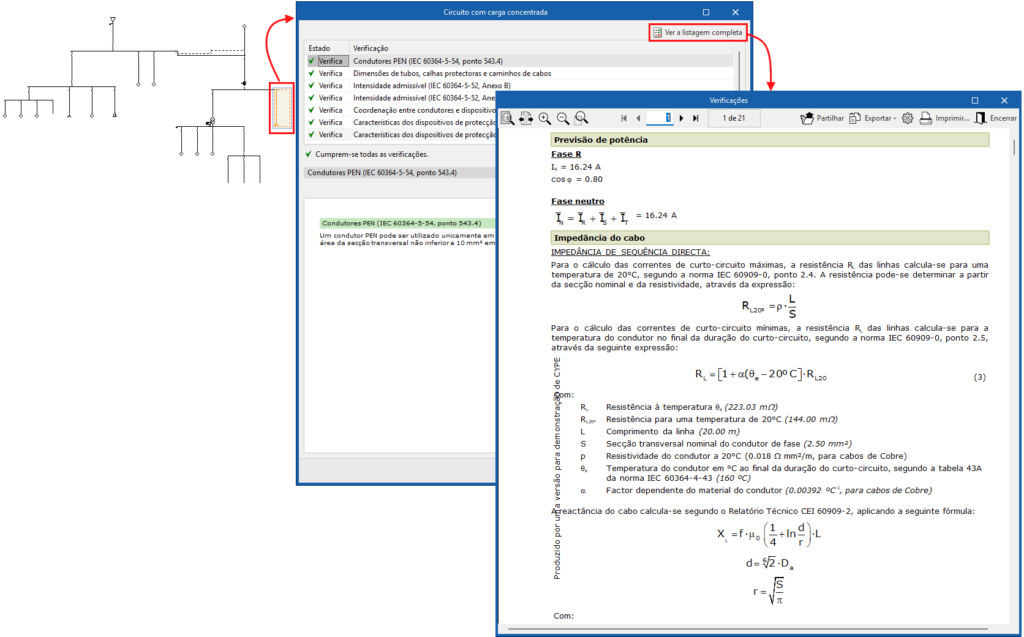The width and height of the screenshot is (1024, 637).
Task: Select 'Condutores PEN (IEC 60364-5-54, ponto 543.4)' row
Action: tap(520, 61)
